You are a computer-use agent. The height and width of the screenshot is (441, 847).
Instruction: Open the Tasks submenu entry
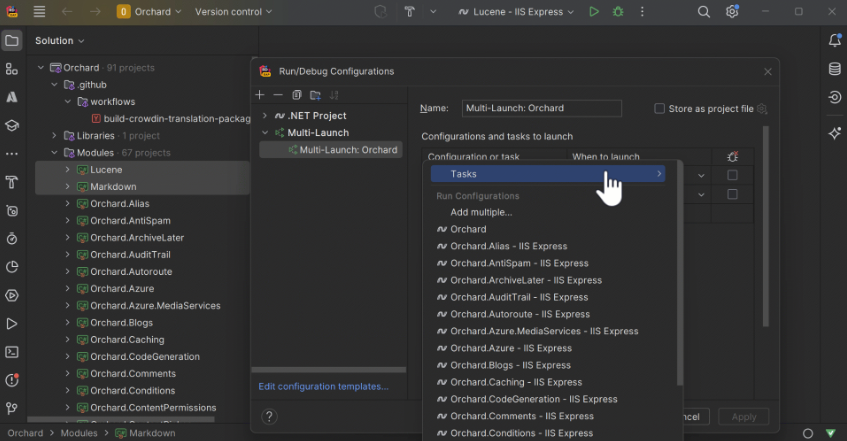pyautogui.click(x=548, y=174)
